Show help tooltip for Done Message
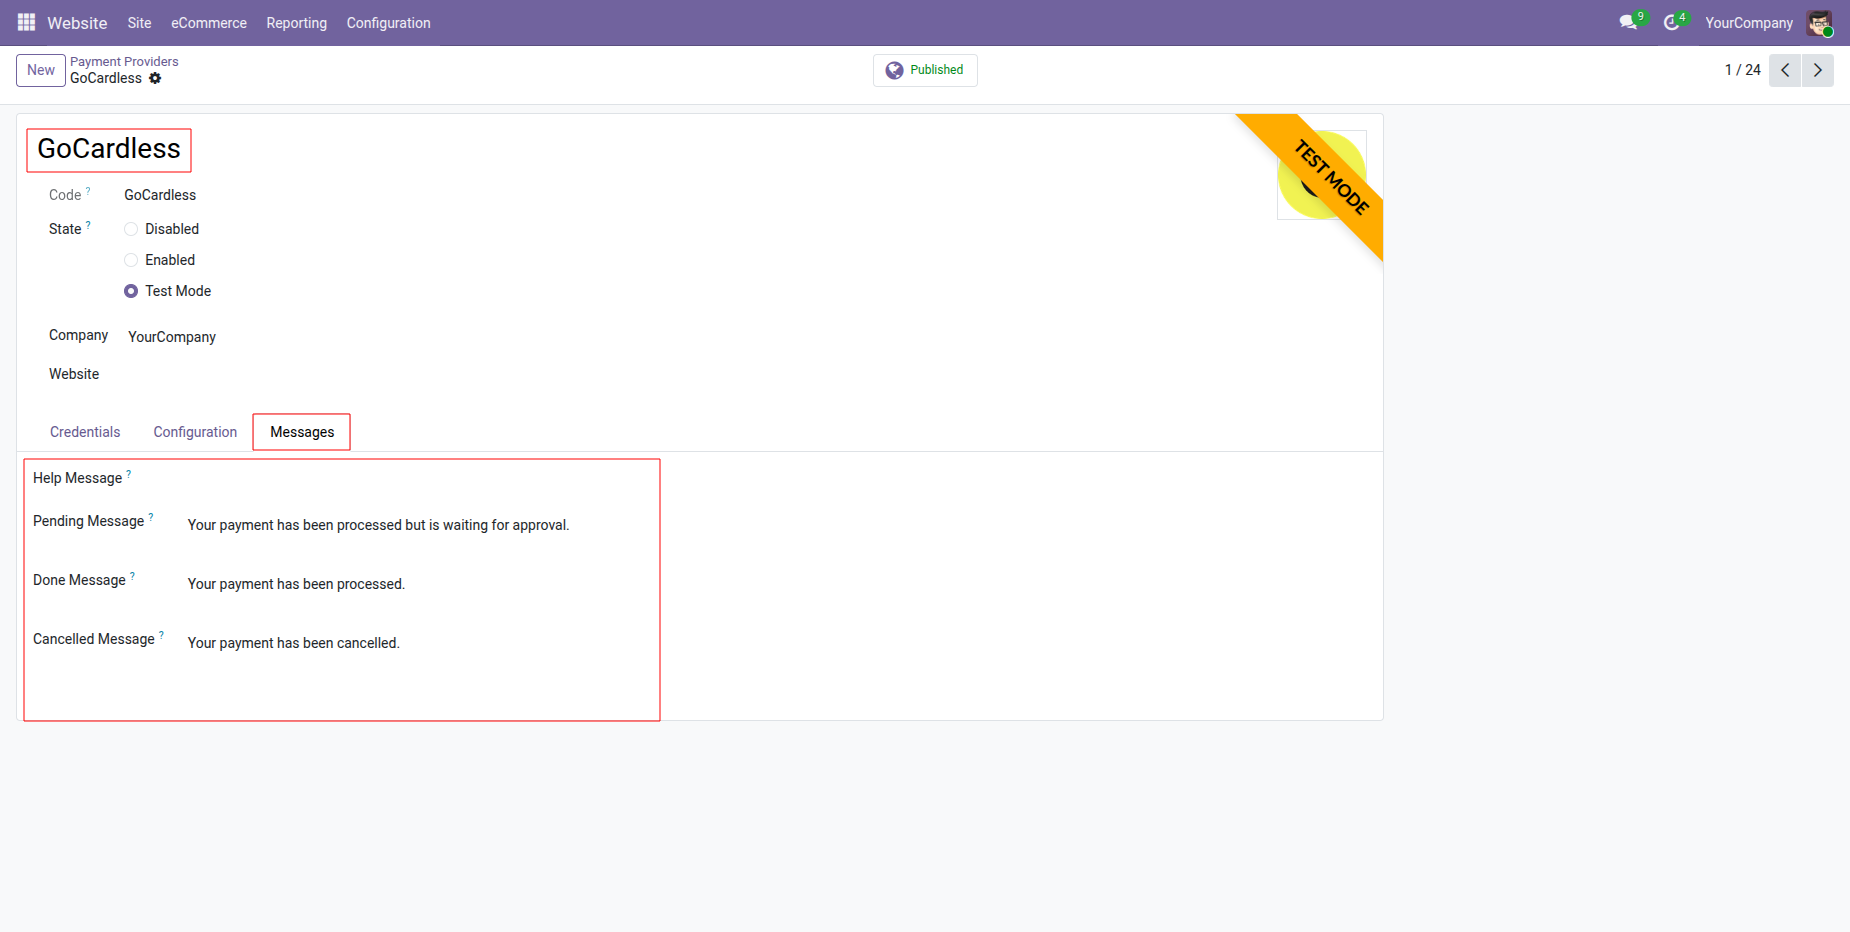1850x932 pixels. tap(133, 575)
